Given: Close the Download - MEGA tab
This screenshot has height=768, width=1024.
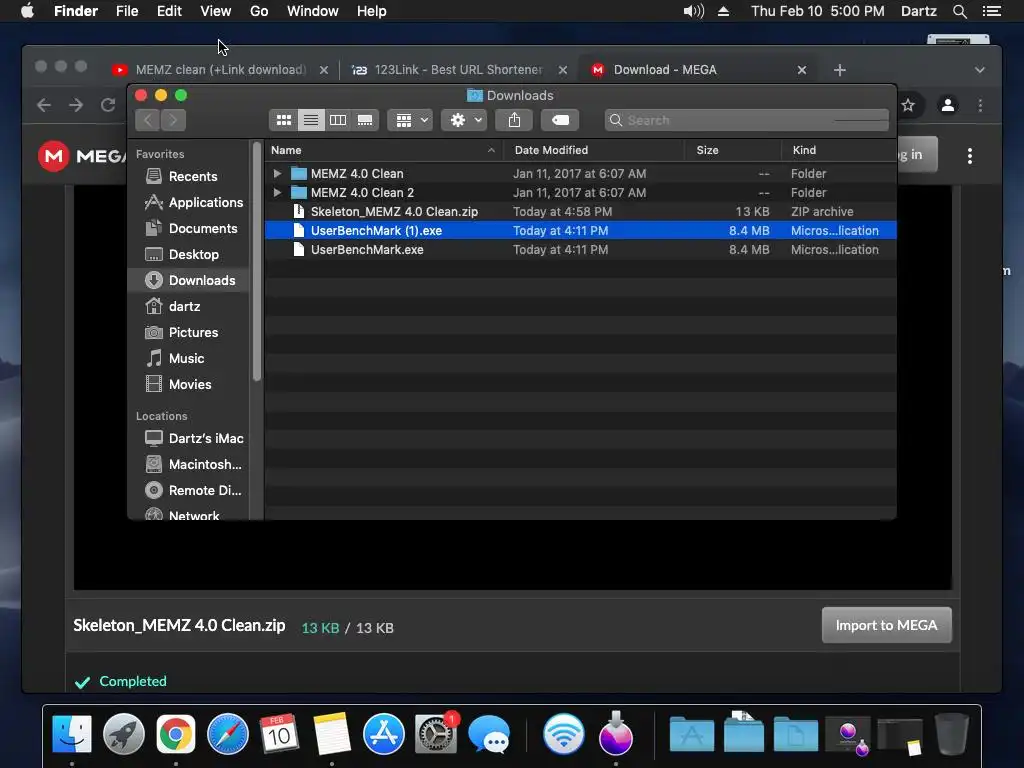Looking at the screenshot, I should click(x=802, y=70).
